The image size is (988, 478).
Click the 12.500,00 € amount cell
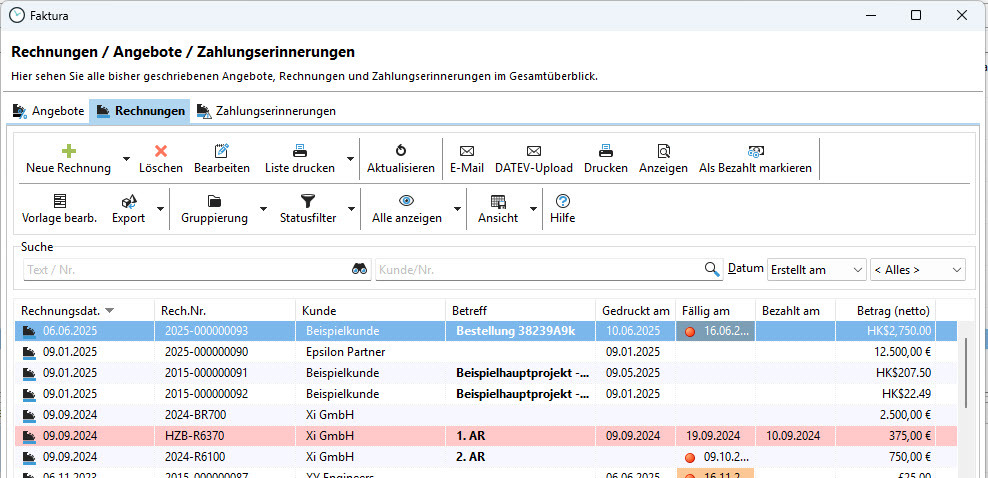pos(886,352)
